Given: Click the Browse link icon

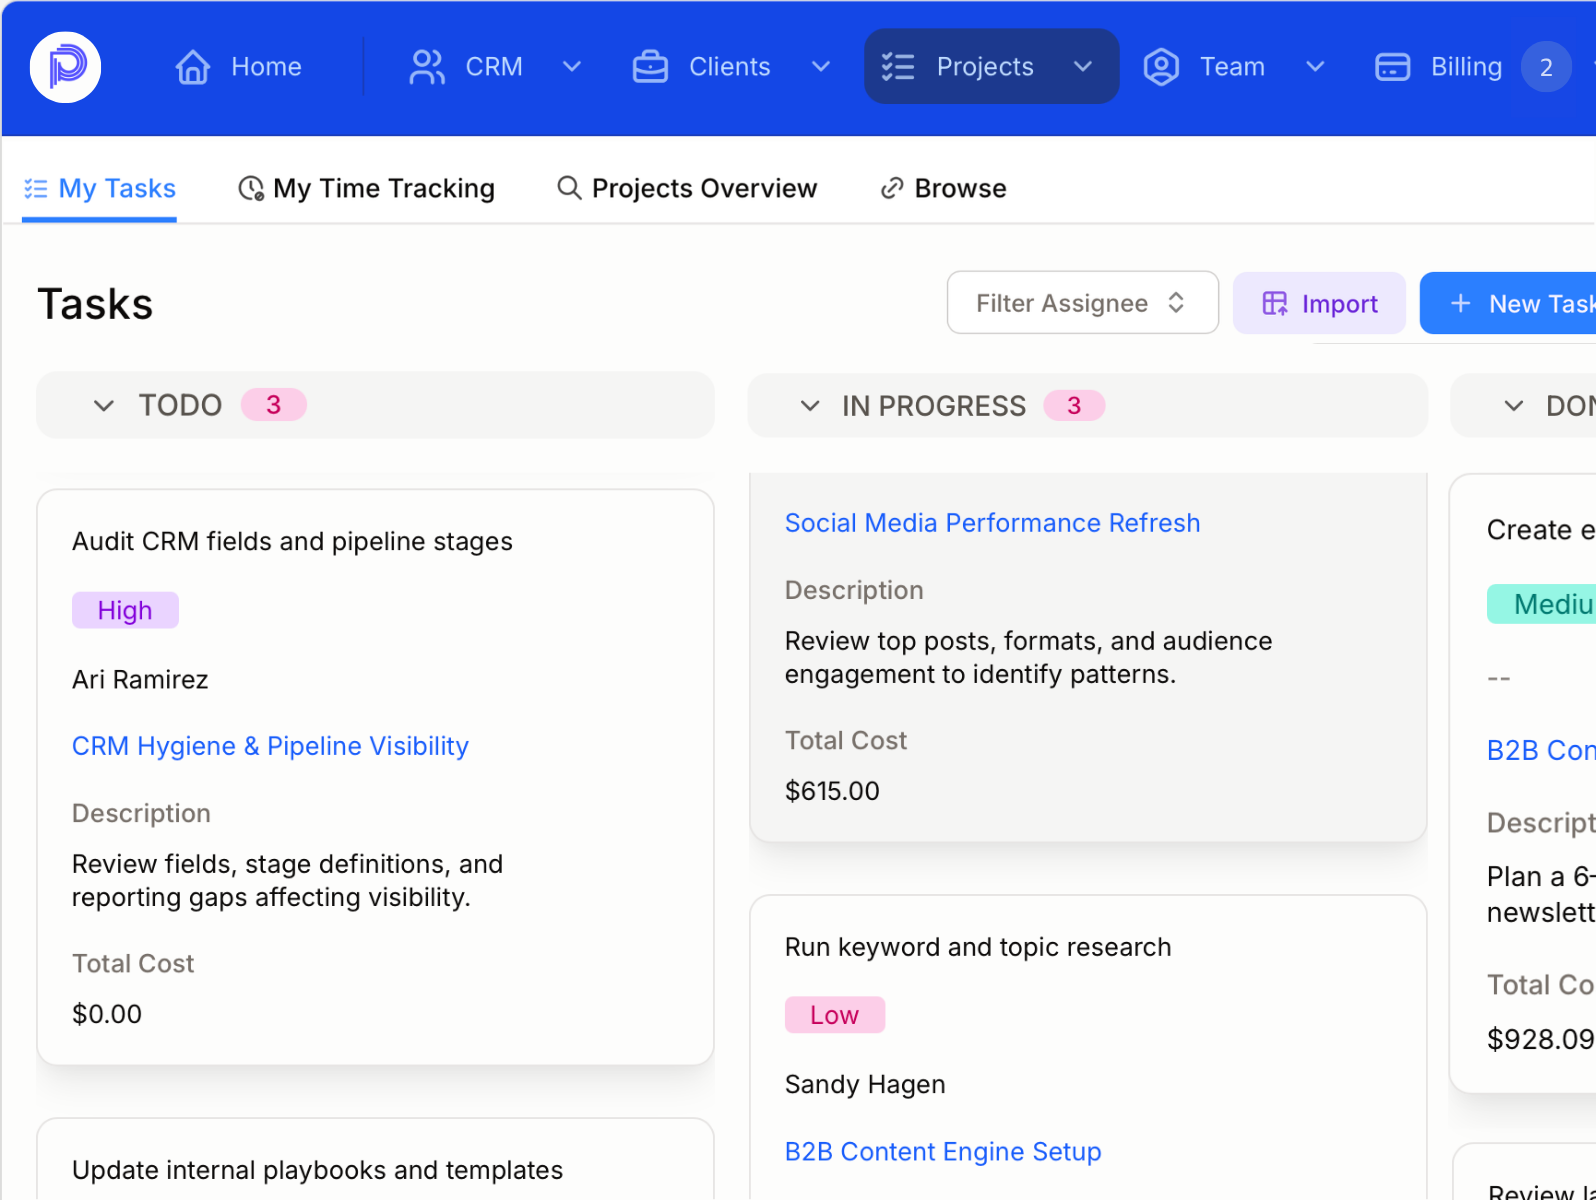Looking at the screenshot, I should 892,188.
